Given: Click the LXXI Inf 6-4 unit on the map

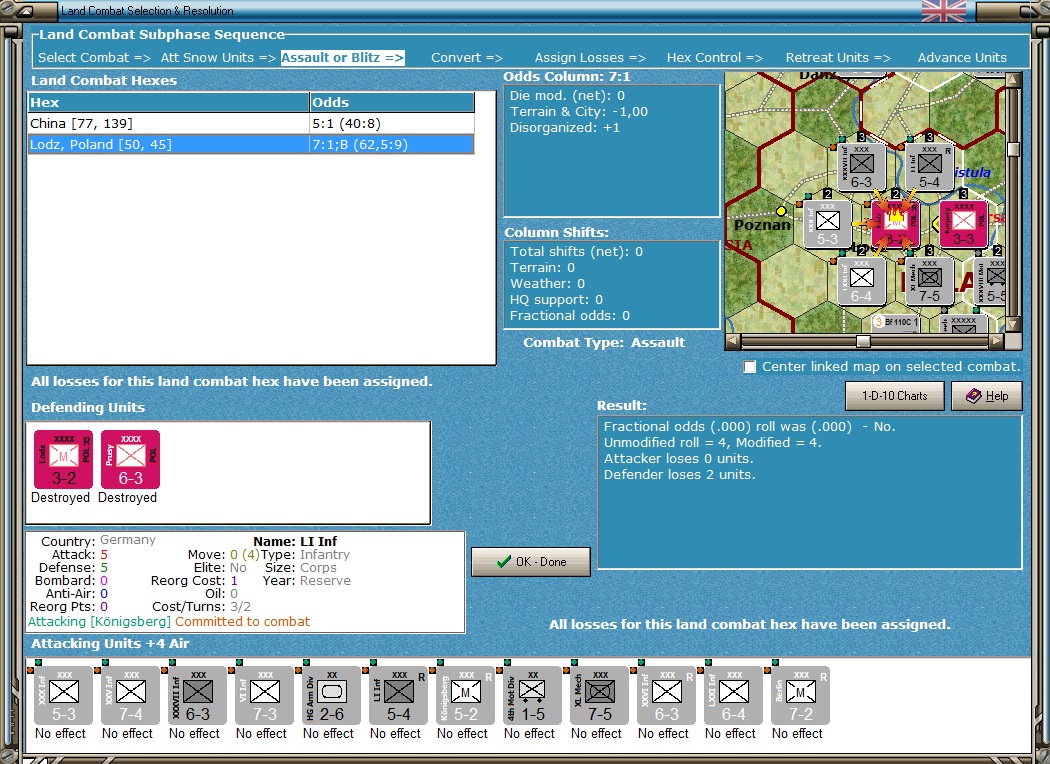Looking at the screenshot, I should click(862, 281).
